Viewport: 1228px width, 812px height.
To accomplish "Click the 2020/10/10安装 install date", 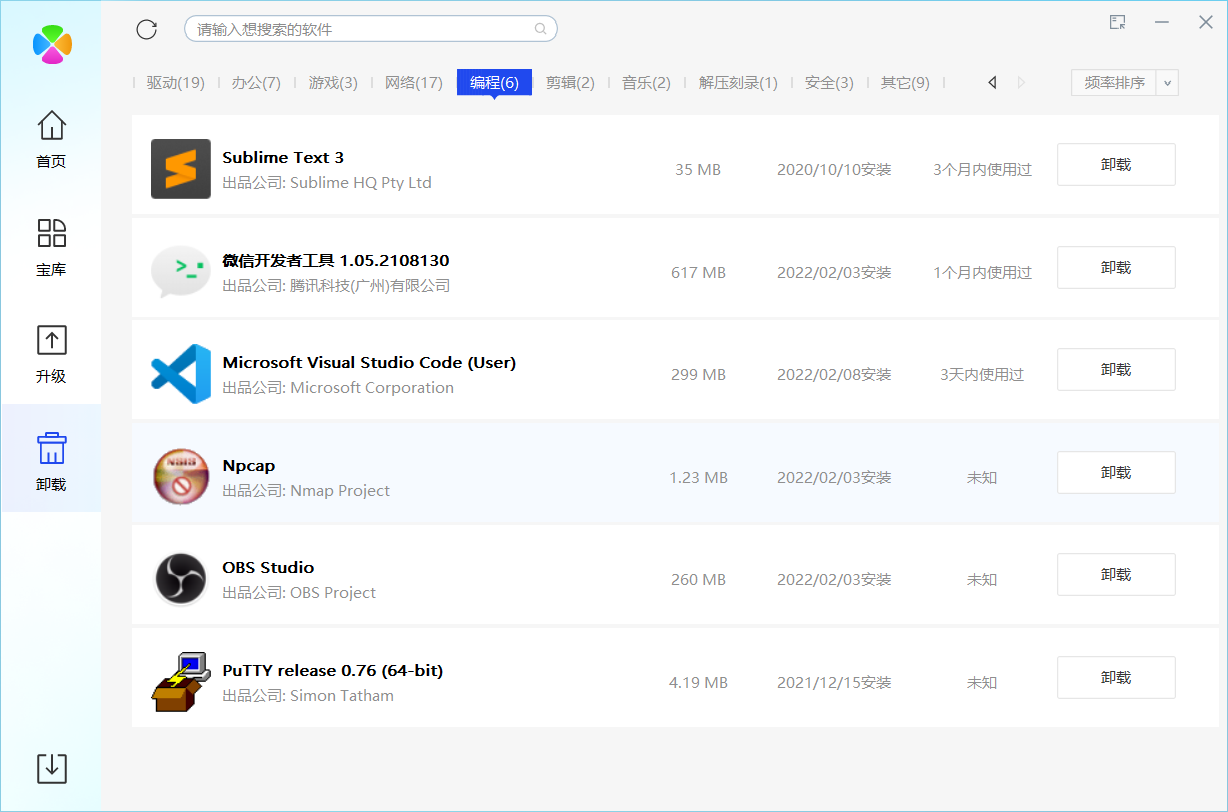I will (834, 170).
